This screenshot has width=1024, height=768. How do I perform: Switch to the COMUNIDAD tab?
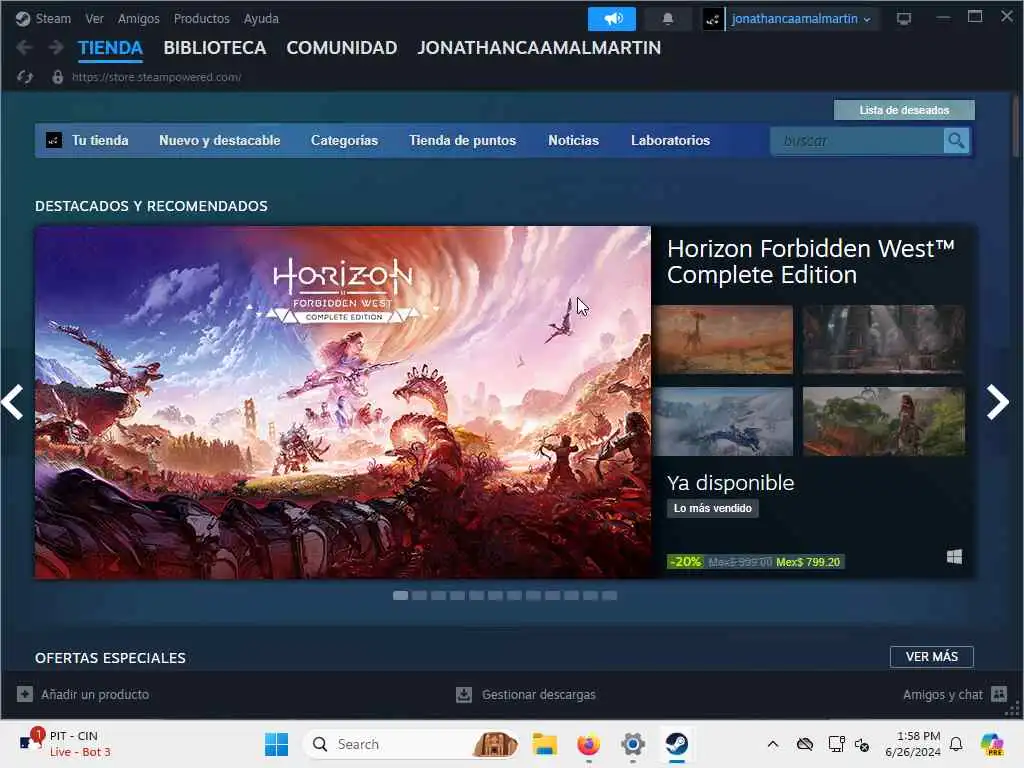click(342, 48)
